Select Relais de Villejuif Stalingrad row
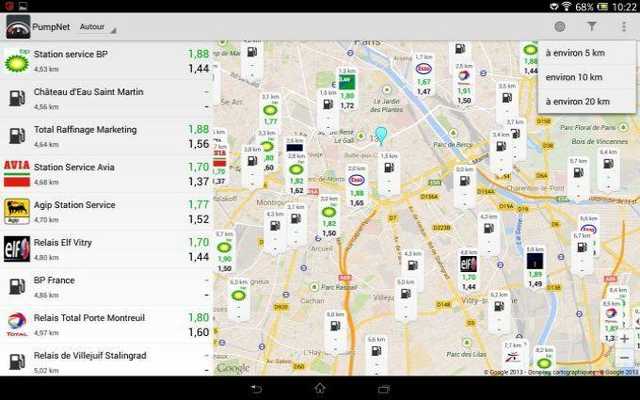The height and width of the screenshot is (400, 640). tap(107, 360)
